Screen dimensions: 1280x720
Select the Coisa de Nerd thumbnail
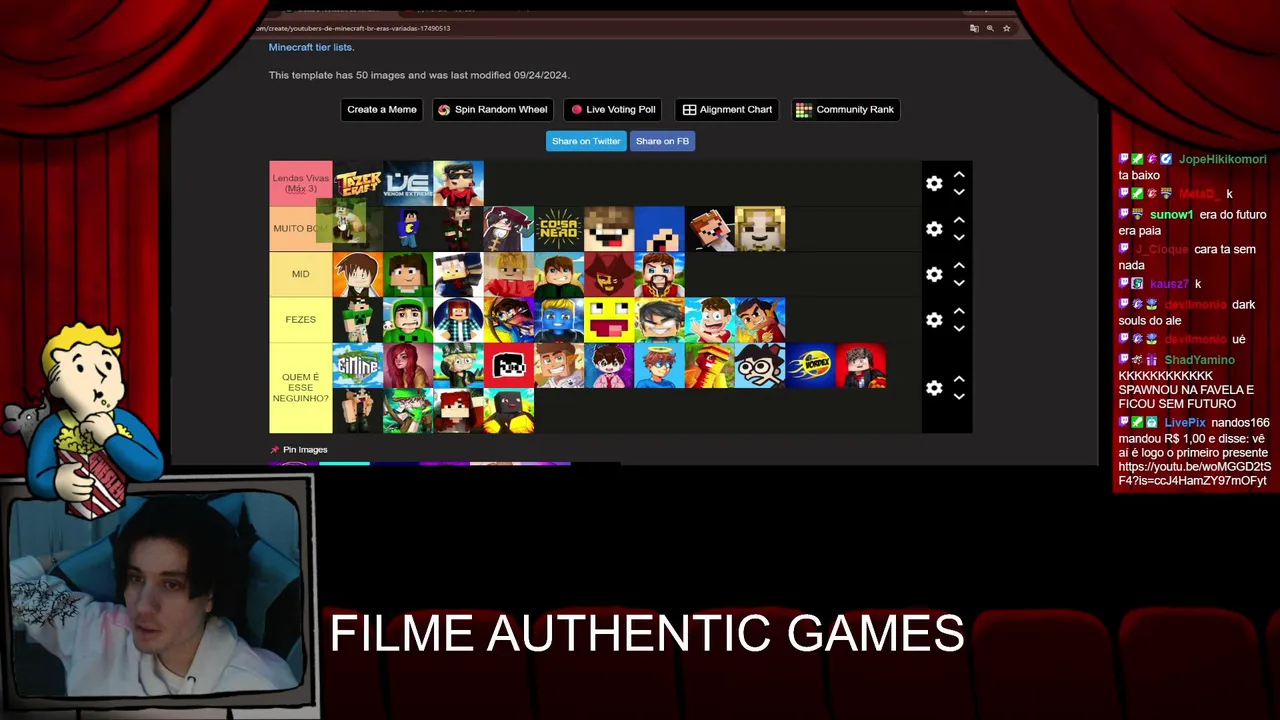point(559,229)
